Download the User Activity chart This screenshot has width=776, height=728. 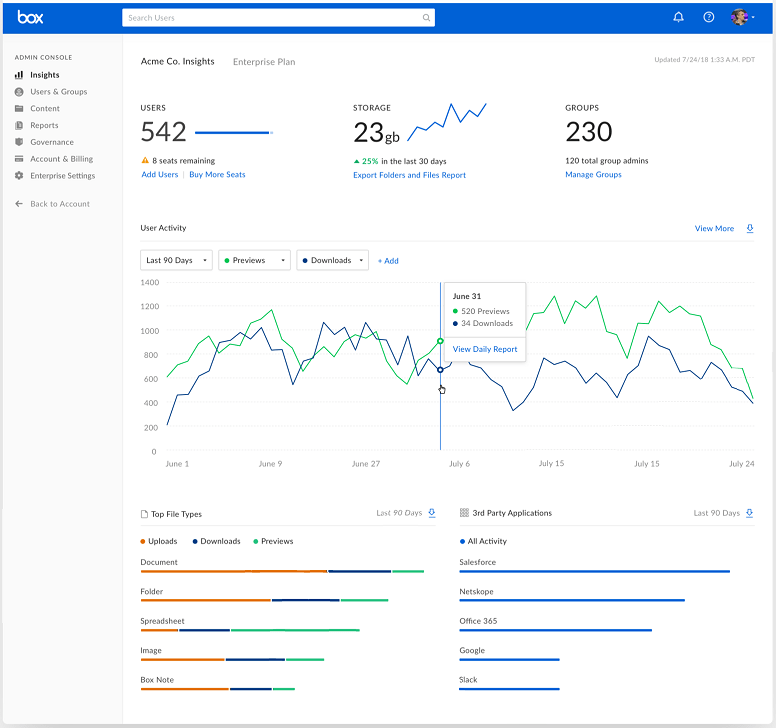(750, 229)
